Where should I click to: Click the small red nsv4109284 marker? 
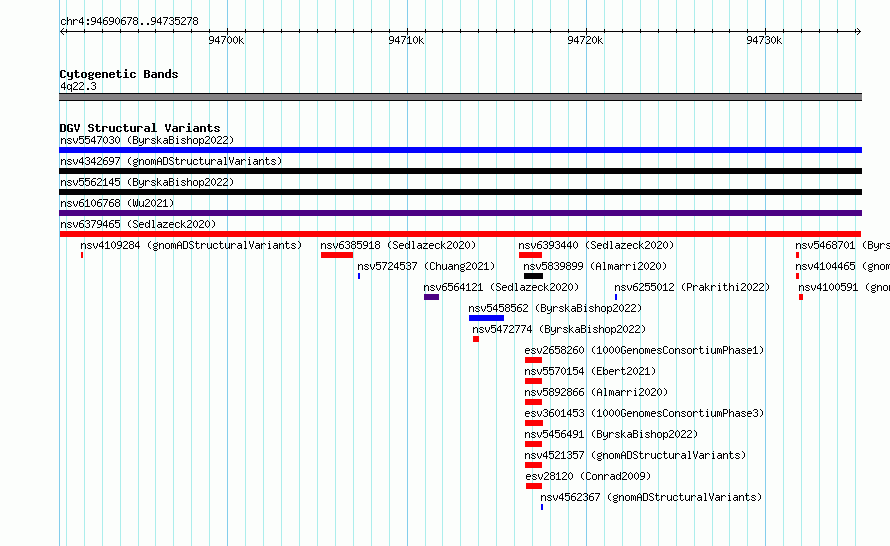point(82,255)
